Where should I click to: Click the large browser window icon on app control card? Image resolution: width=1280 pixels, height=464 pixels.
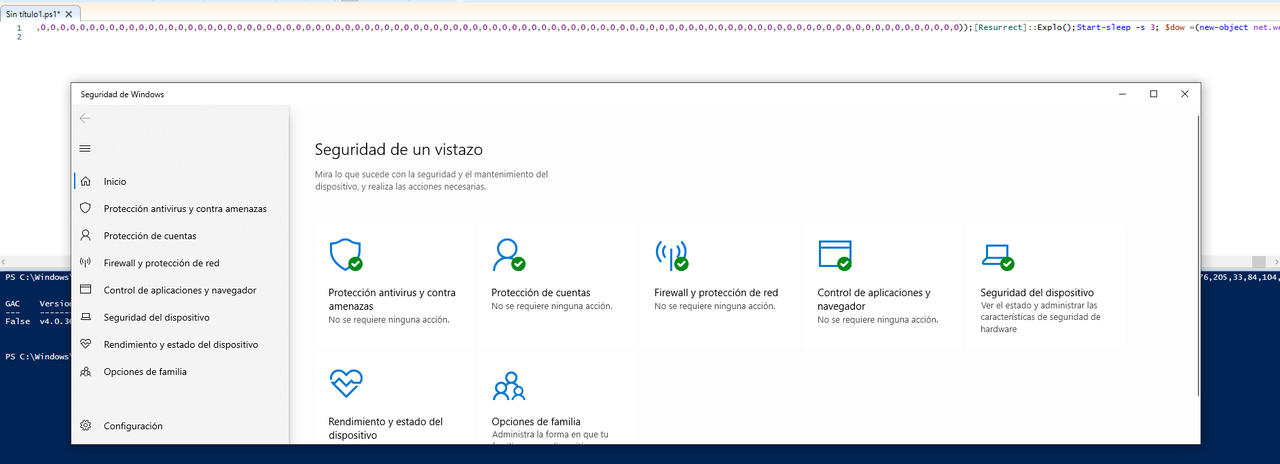click(834, 255)
